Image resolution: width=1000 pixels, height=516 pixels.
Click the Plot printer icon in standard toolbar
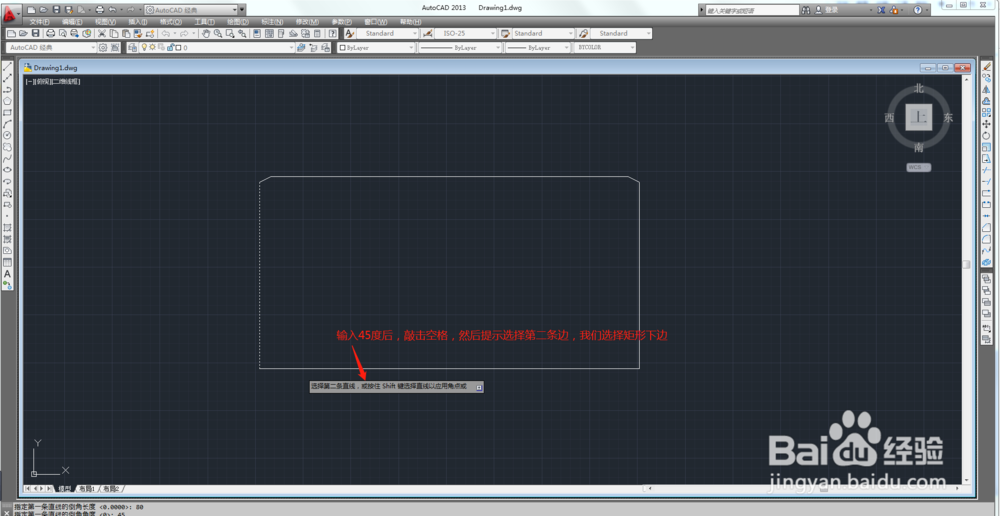click(x=50, y=33)
